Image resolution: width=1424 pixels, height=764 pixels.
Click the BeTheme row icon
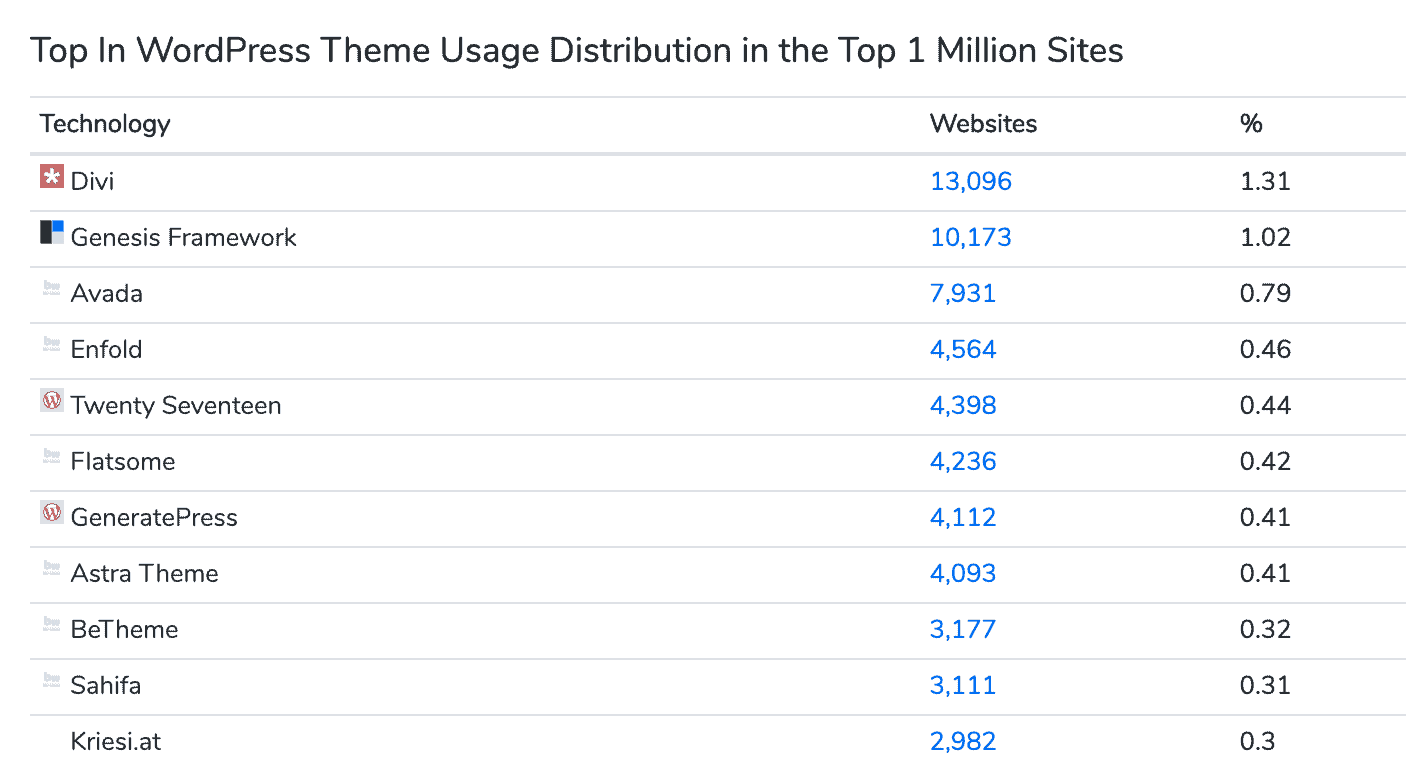52,625
